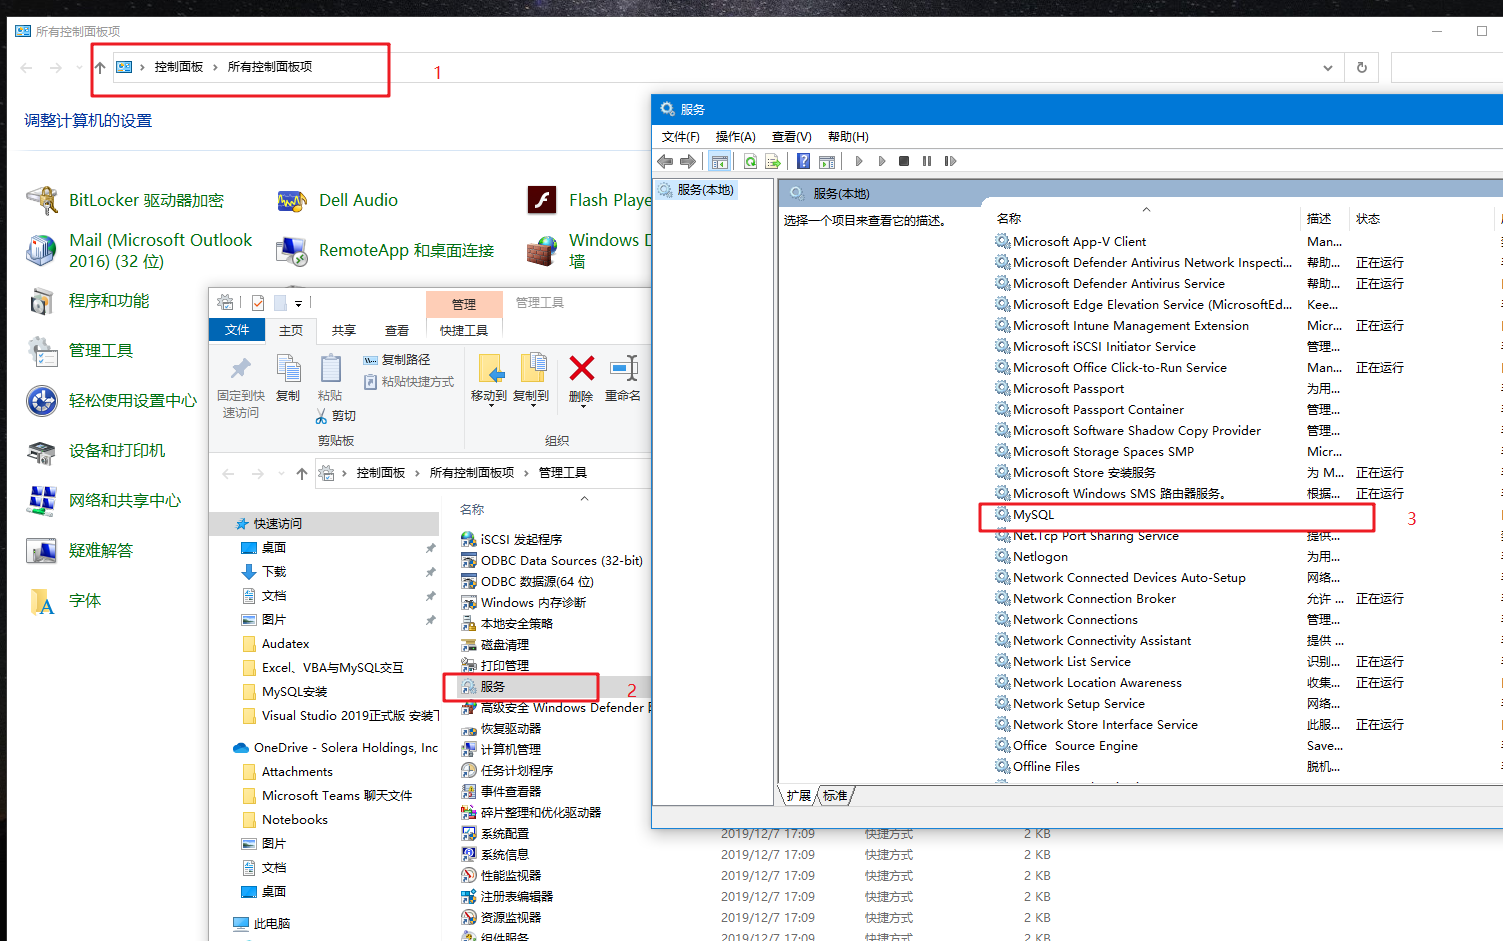This screenshot has height=941, width=1503.
Task: Open the blue 文件 tab in Explorer
Action: 237,330
